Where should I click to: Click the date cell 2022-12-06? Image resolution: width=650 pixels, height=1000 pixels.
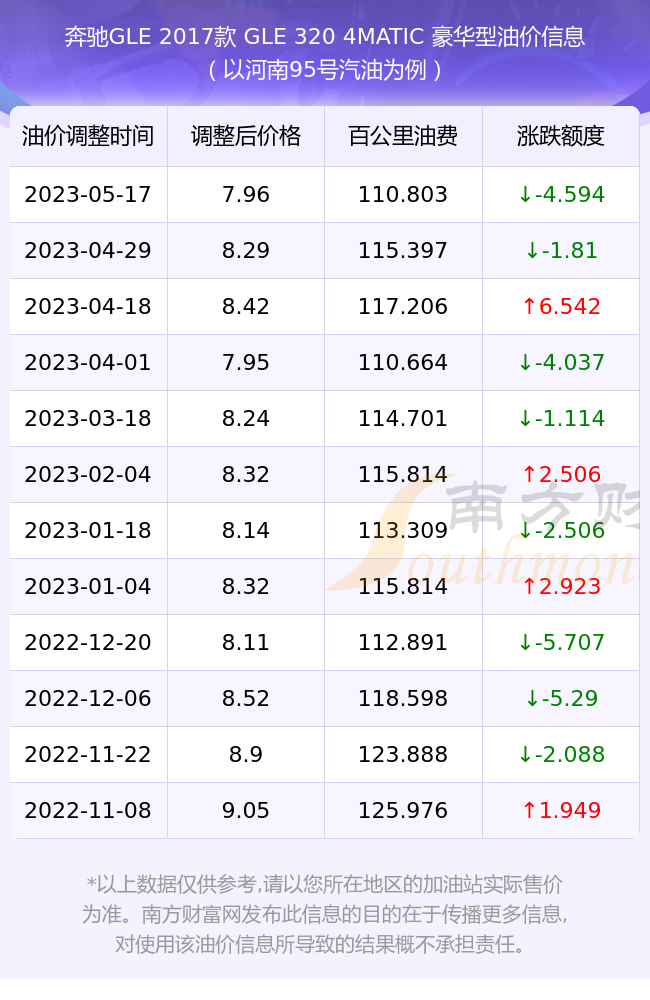[x=88, y=699]
